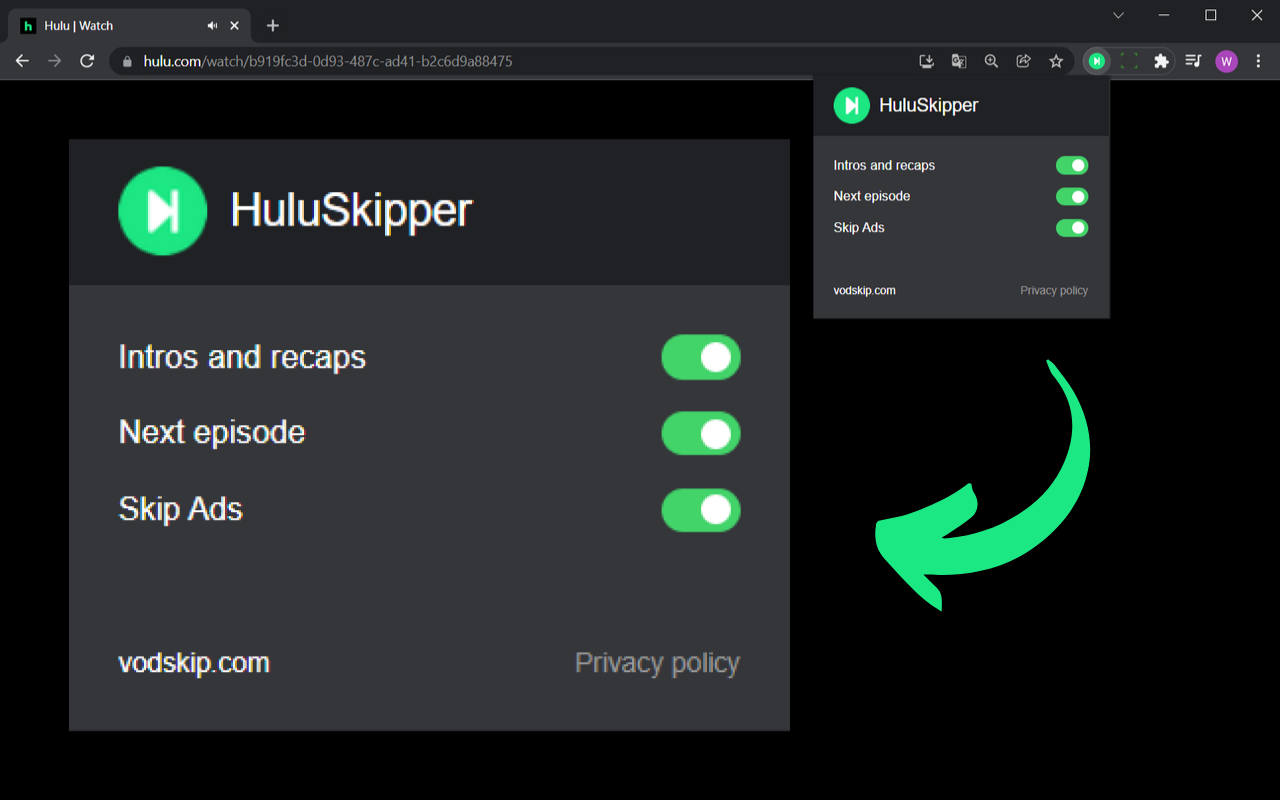Click the HuluSkipper extension icon in toolbar
Screen dimensions: 1280x800
(x=1097, y=61)
